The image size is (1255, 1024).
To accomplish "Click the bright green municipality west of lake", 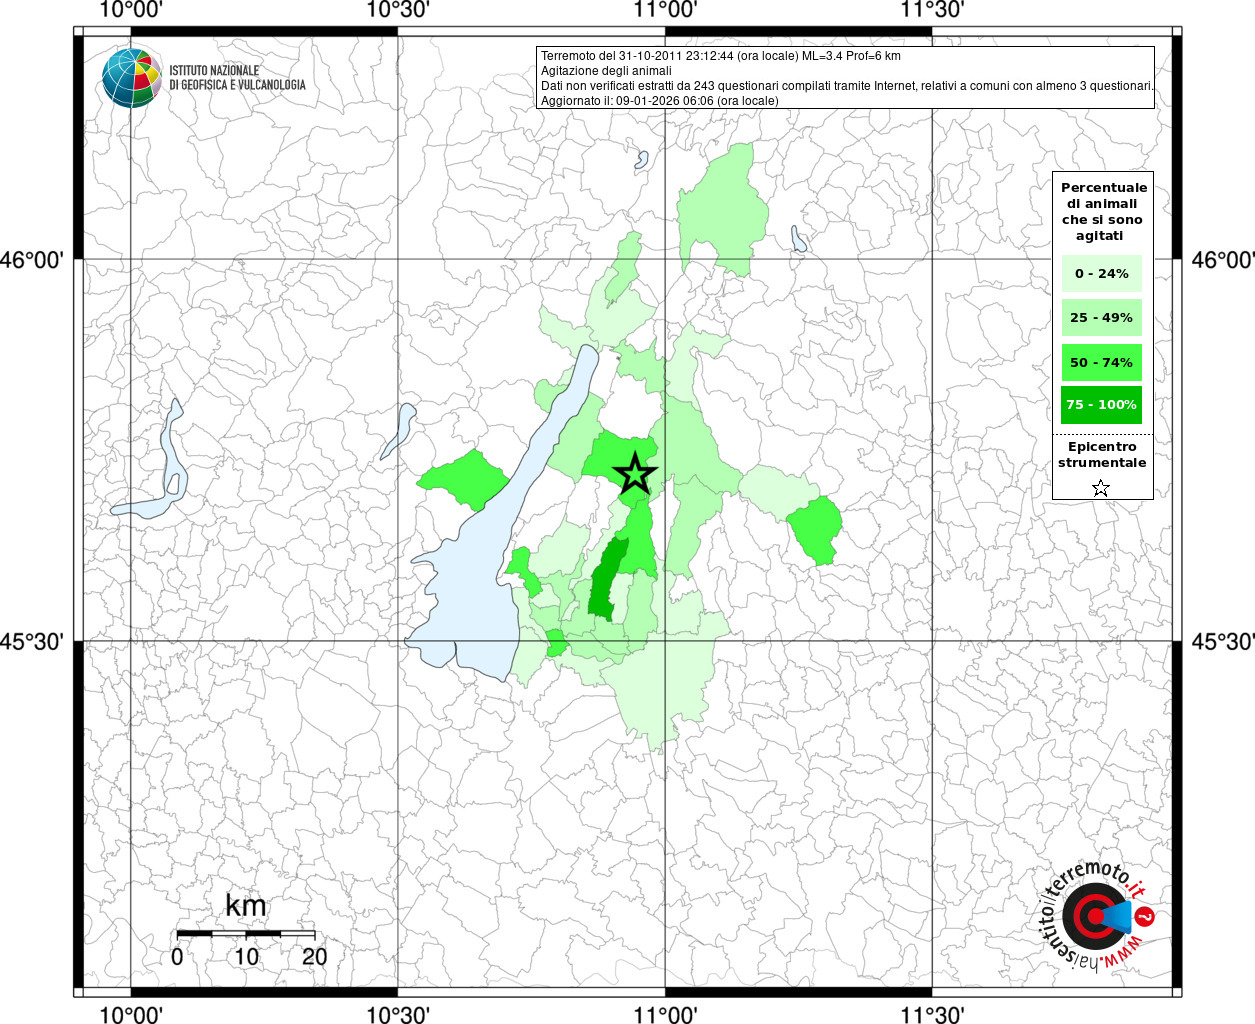I will click(x=463, y=480).
